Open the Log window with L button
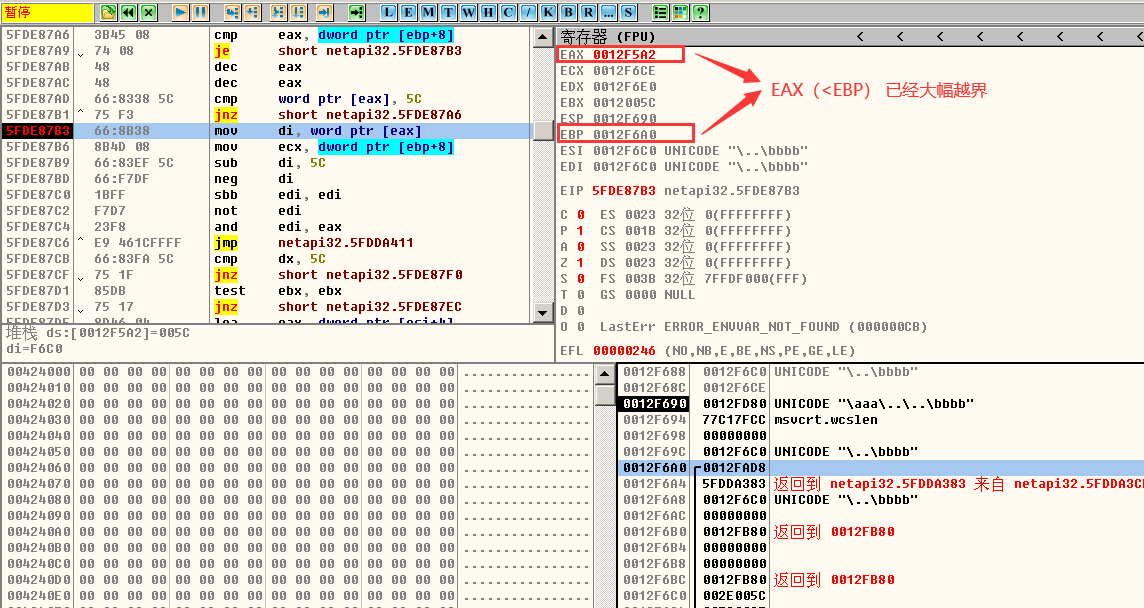The height and width of the screenshot is (608, 1144). (x=388, y=12)
